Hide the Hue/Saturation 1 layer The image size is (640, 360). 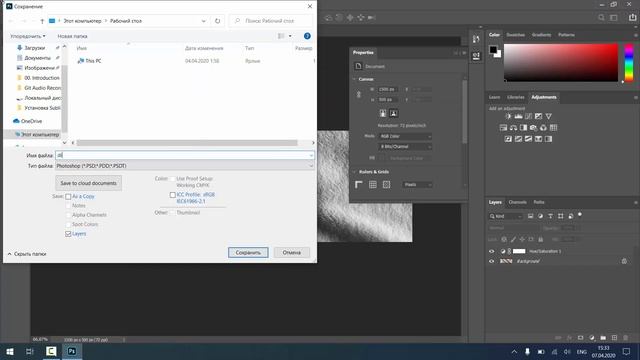pyautogui.click(x=491, y=251)
